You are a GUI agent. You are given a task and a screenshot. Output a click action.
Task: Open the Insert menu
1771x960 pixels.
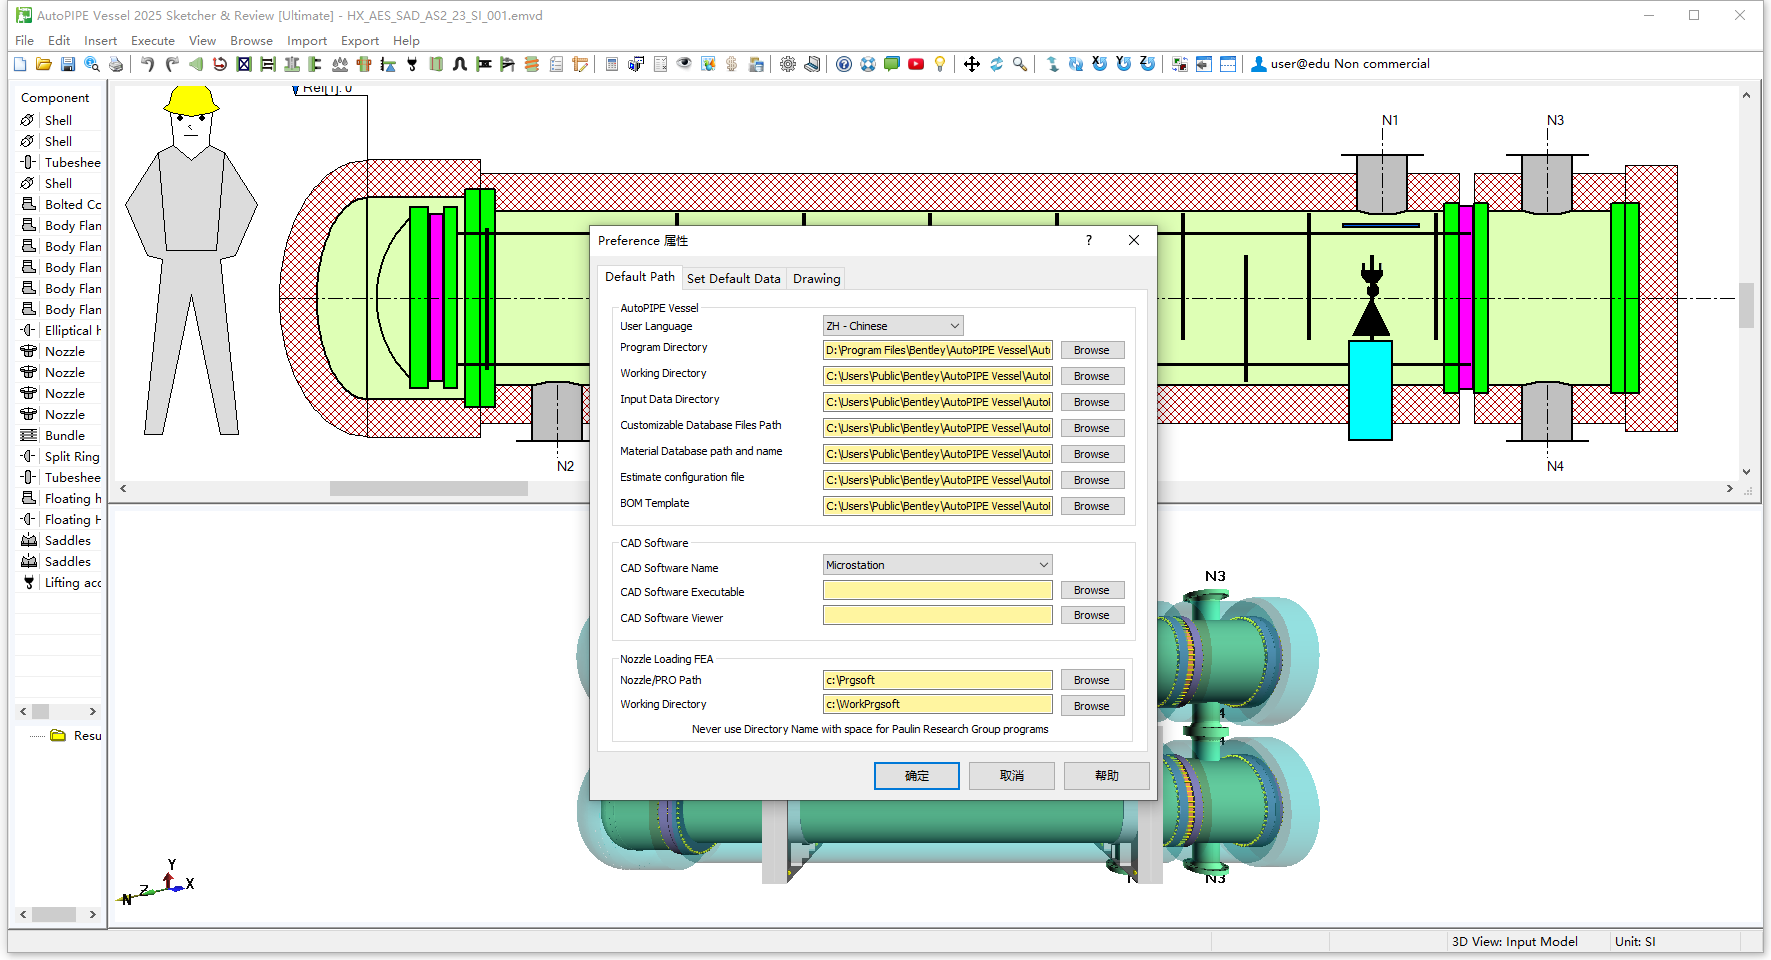[100, 41]
